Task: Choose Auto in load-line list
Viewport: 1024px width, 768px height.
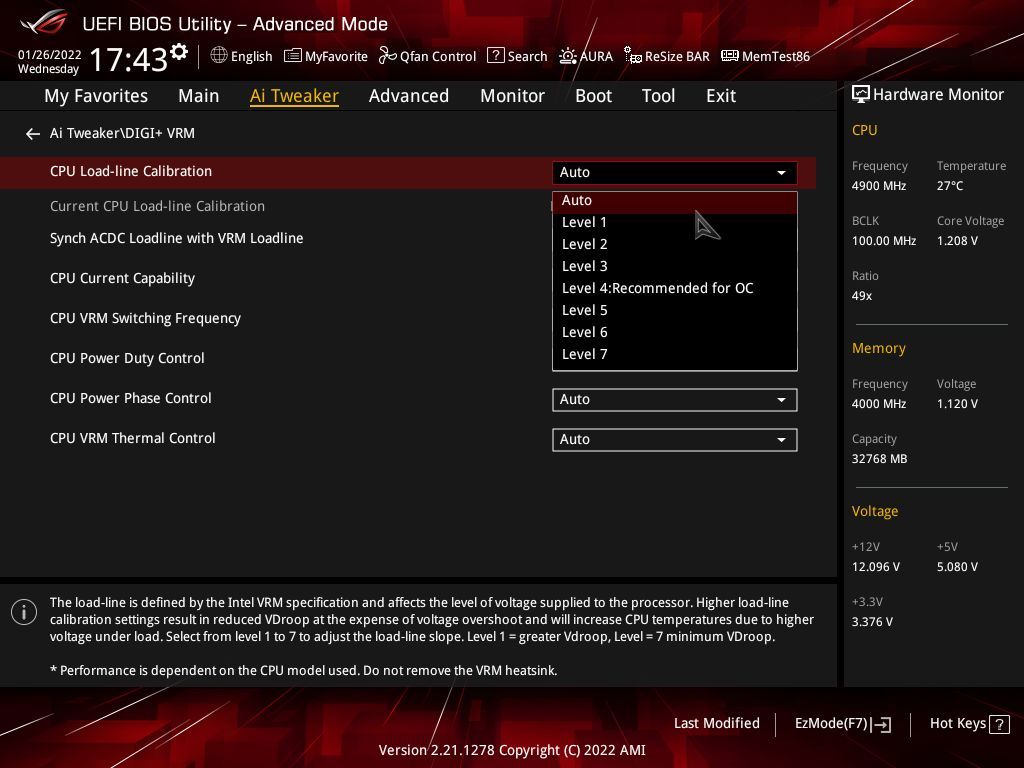Action: point(675,200)
